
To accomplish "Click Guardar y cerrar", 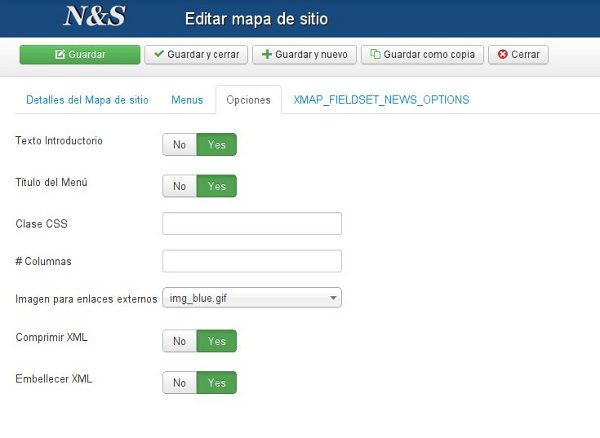I will [x=196, y=54].
